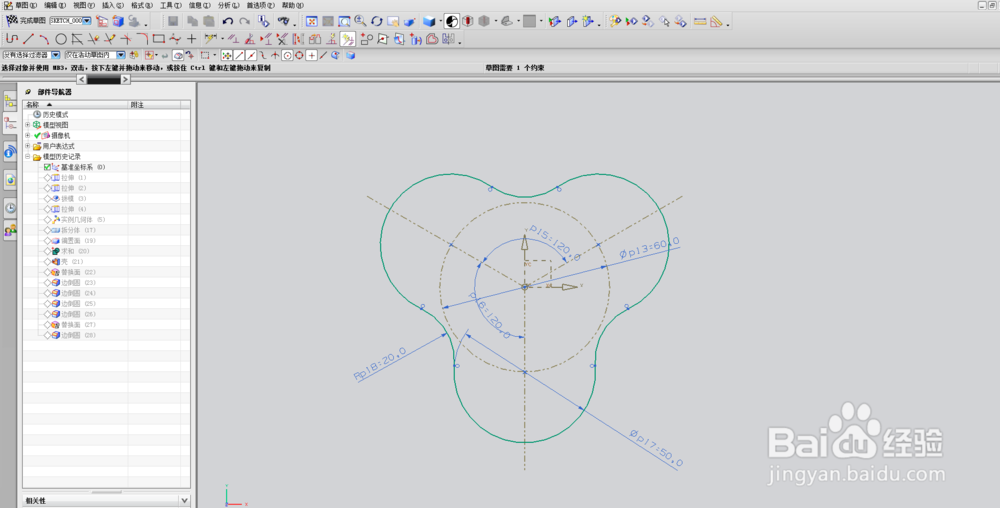Select the Point (plus) sketch tool

coord(191,39)
